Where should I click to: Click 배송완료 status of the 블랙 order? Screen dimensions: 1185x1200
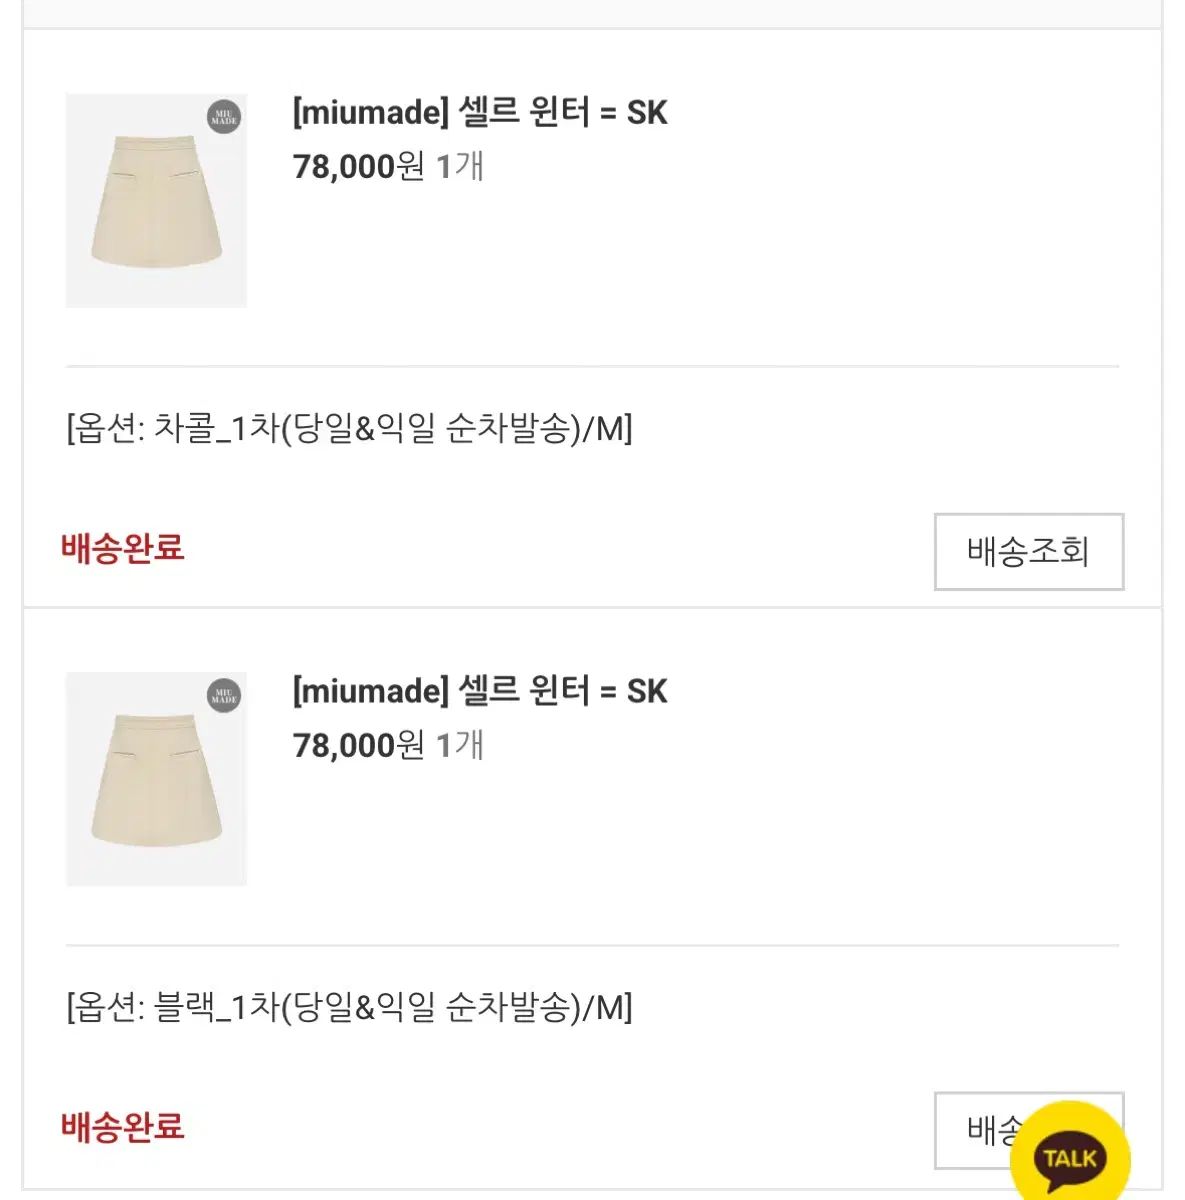click(123, 1126)
